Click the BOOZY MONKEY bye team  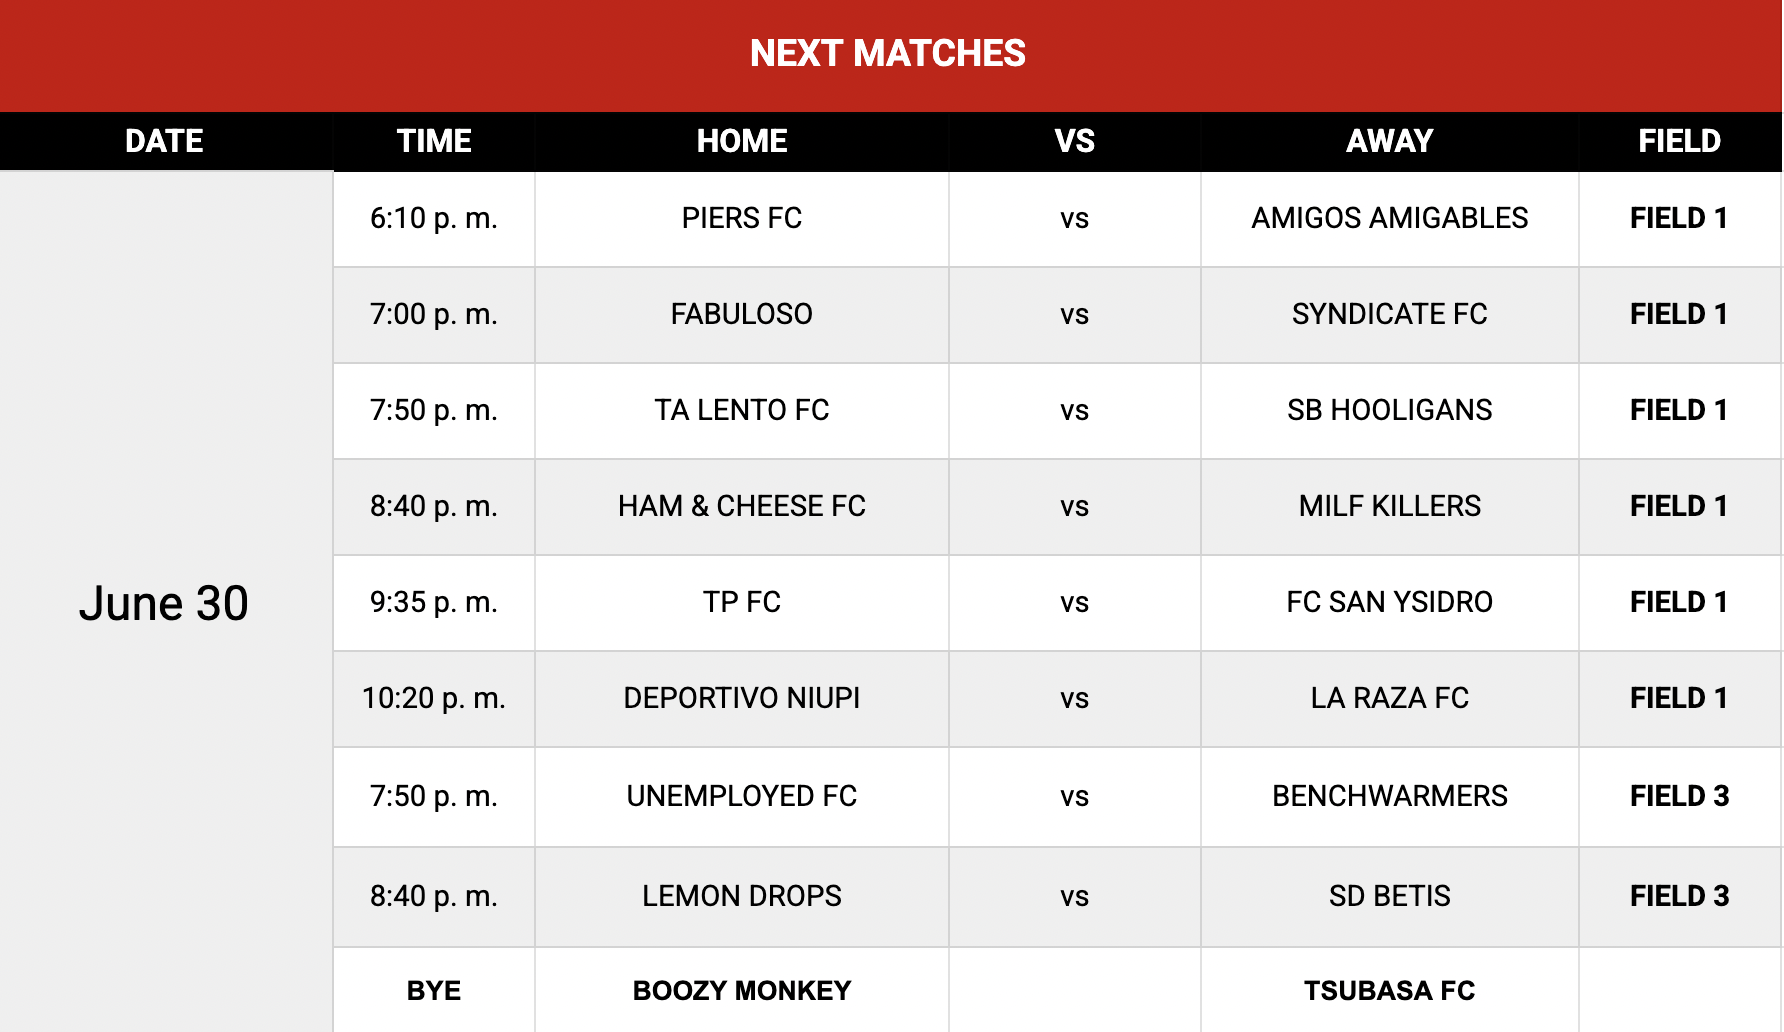(x=742, y=990)
